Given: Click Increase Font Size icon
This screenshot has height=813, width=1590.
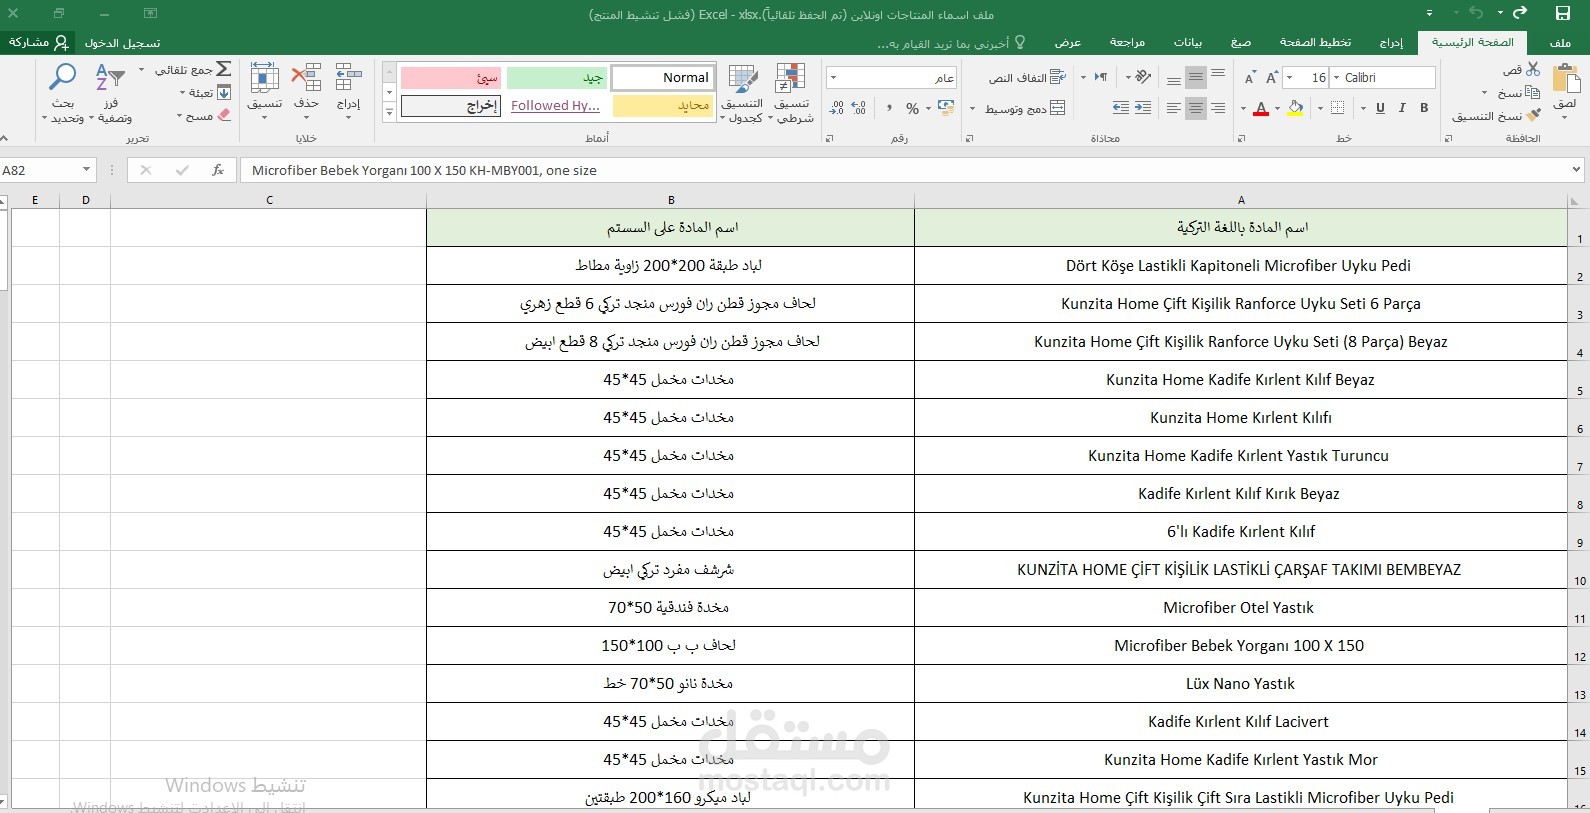Looking at the screenshot, I should pos(1272,78).
